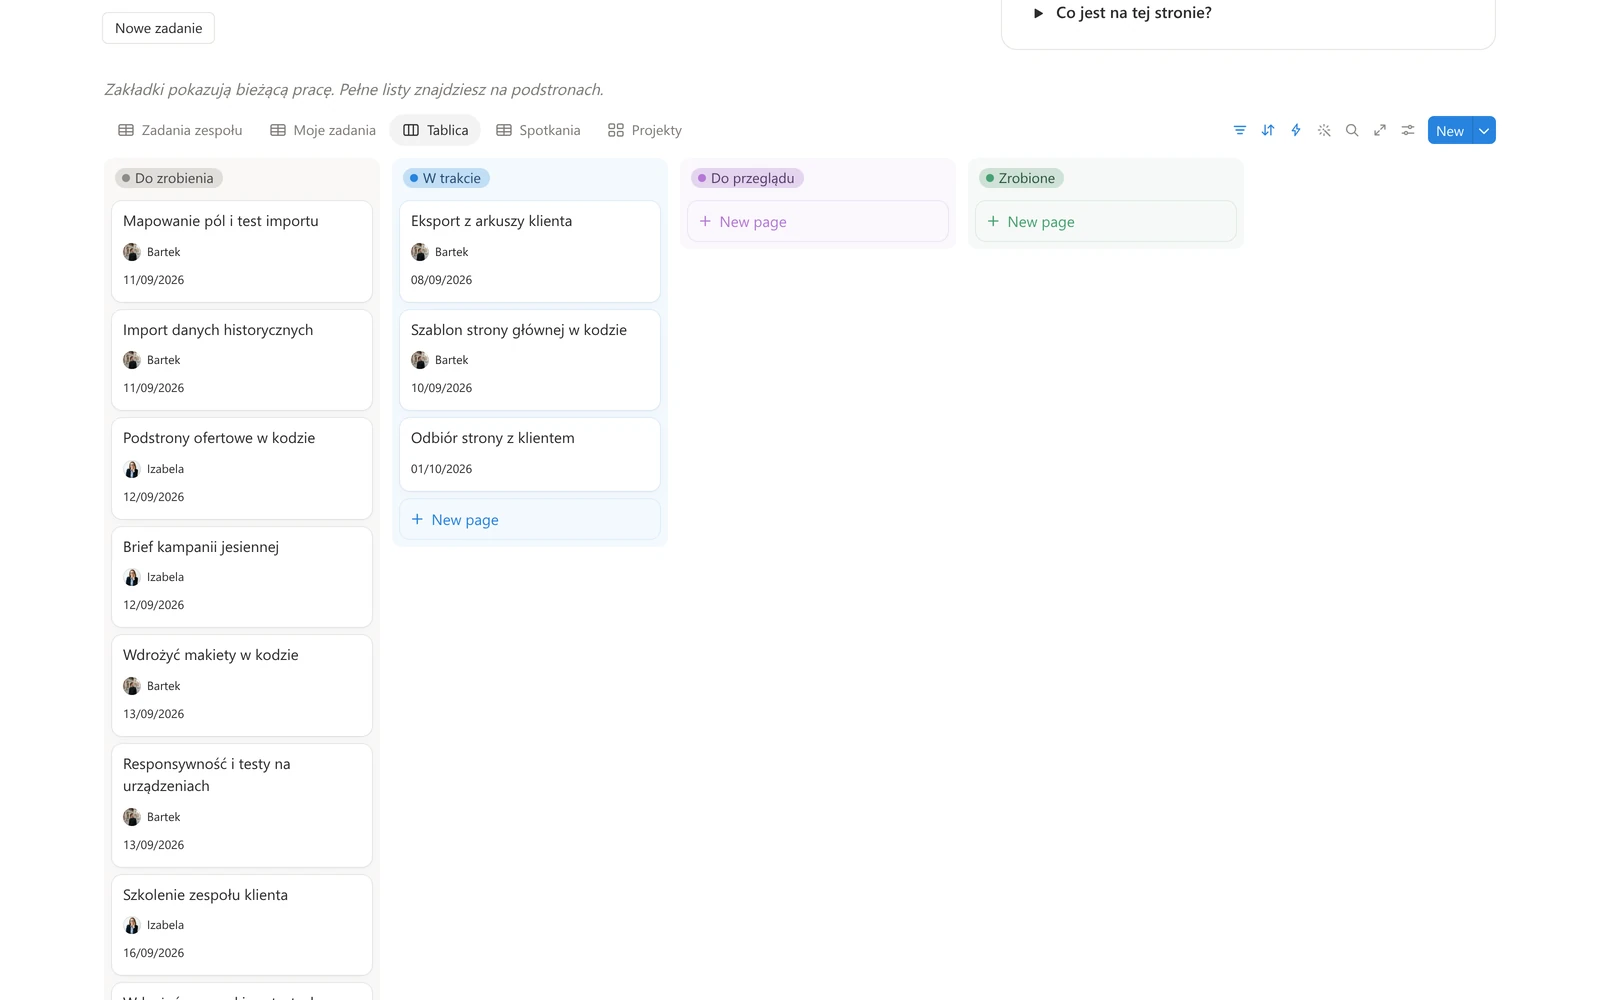Click the Zrobione column label
1600x1000 pixels.
click(1021, 178)
